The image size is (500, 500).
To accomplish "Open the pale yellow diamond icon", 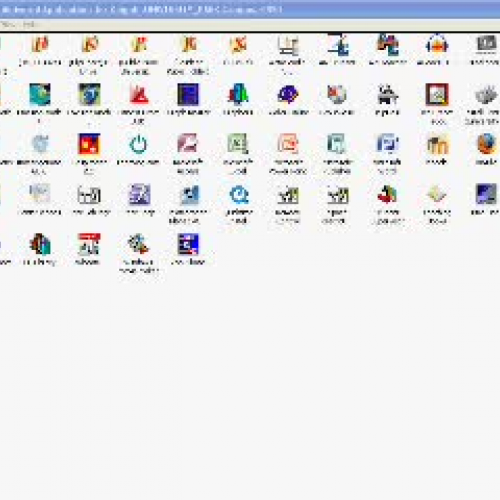I will click(x=437, y=194).
